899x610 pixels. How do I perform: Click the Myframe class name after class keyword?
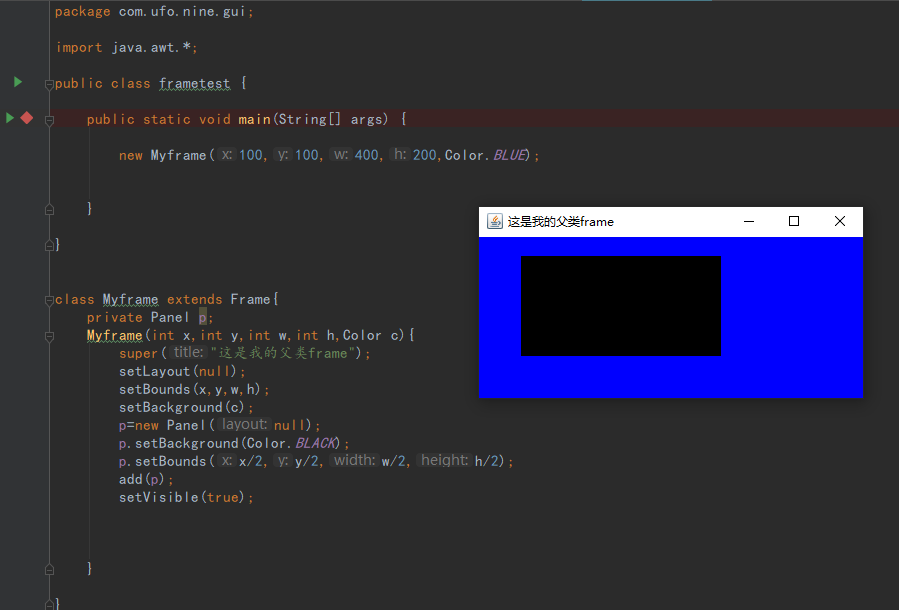coord(130,300)
